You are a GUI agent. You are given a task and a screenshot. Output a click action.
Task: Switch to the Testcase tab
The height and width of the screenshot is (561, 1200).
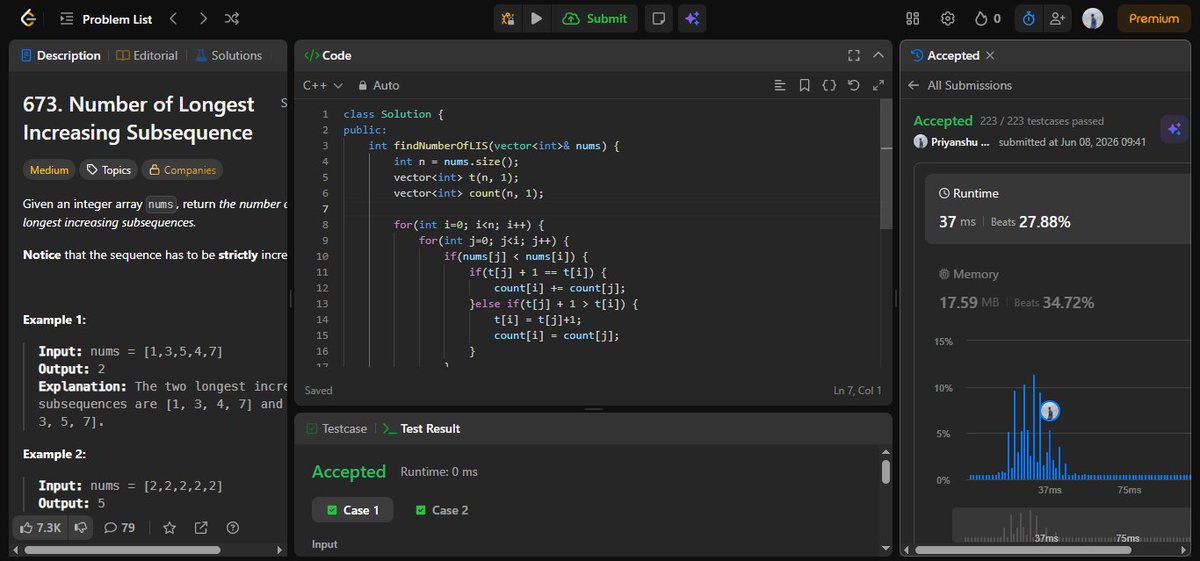coord(336,428)
